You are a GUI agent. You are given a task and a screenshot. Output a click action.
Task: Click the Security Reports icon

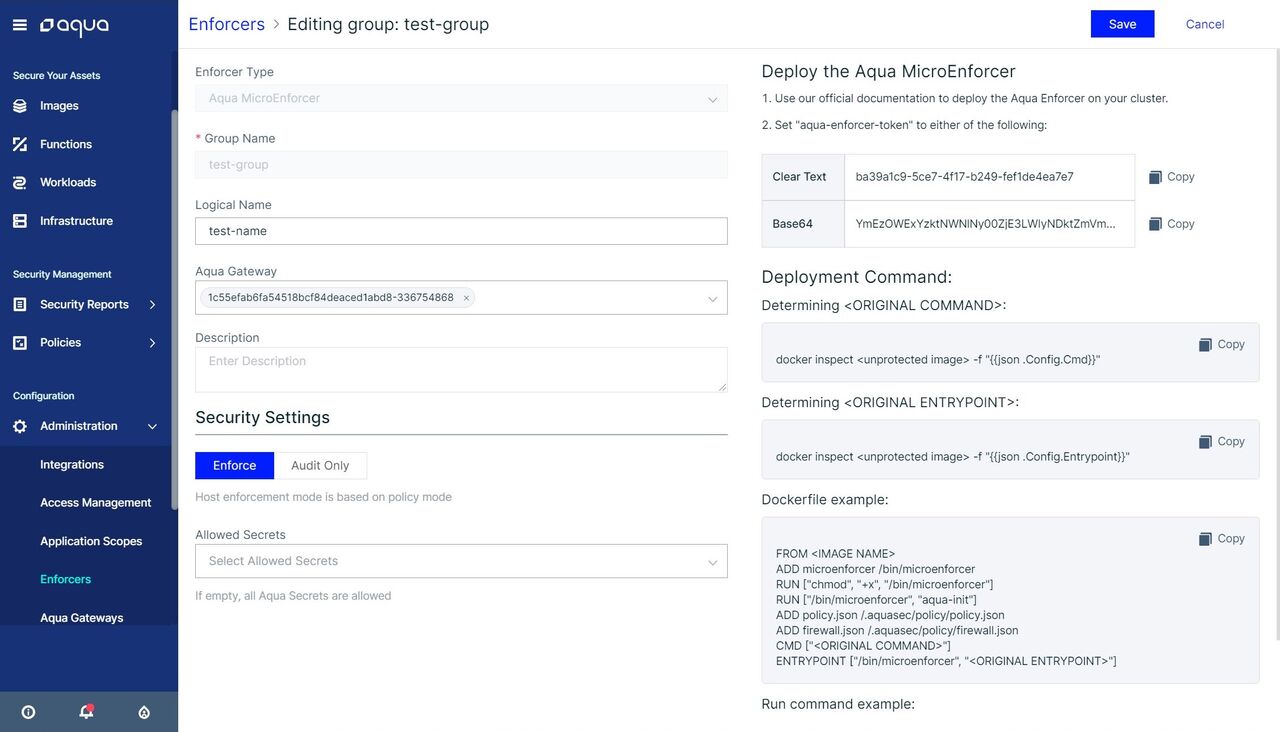click(20, 304)
